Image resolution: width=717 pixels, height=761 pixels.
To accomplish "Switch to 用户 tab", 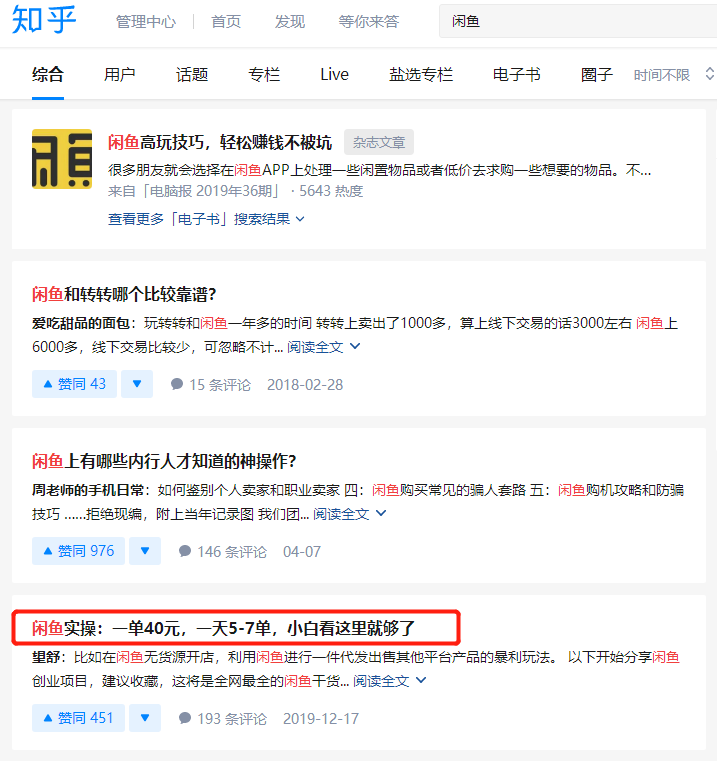I will pos(119,75).
